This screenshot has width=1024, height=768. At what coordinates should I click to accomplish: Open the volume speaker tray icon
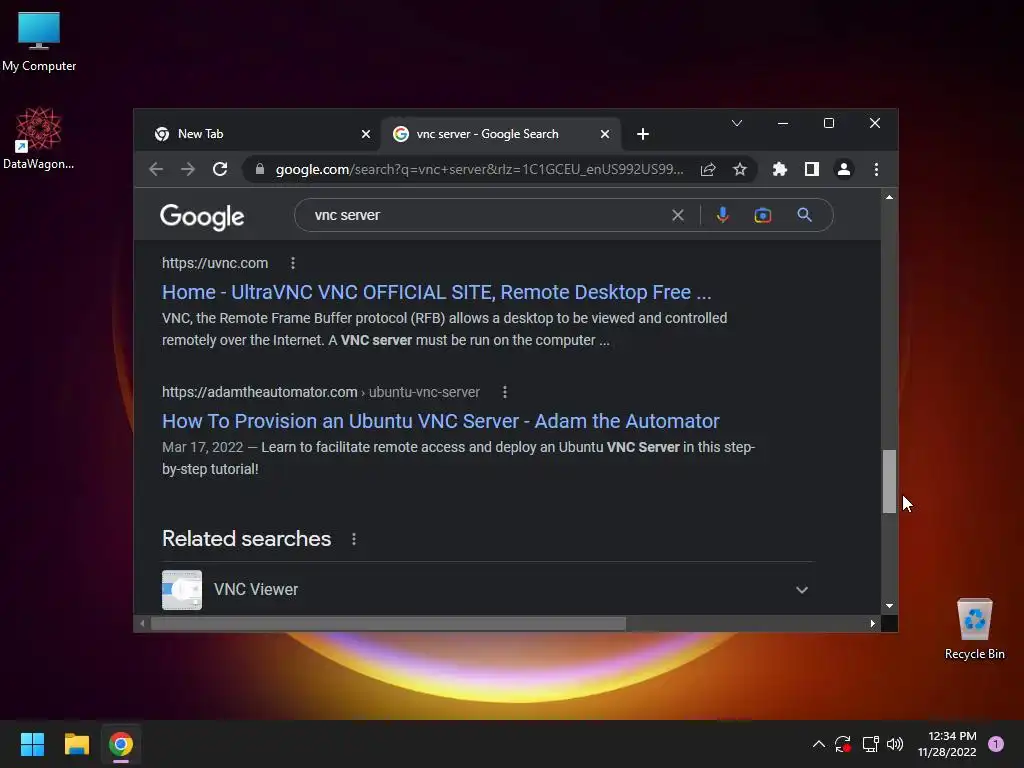pos(895,744)
